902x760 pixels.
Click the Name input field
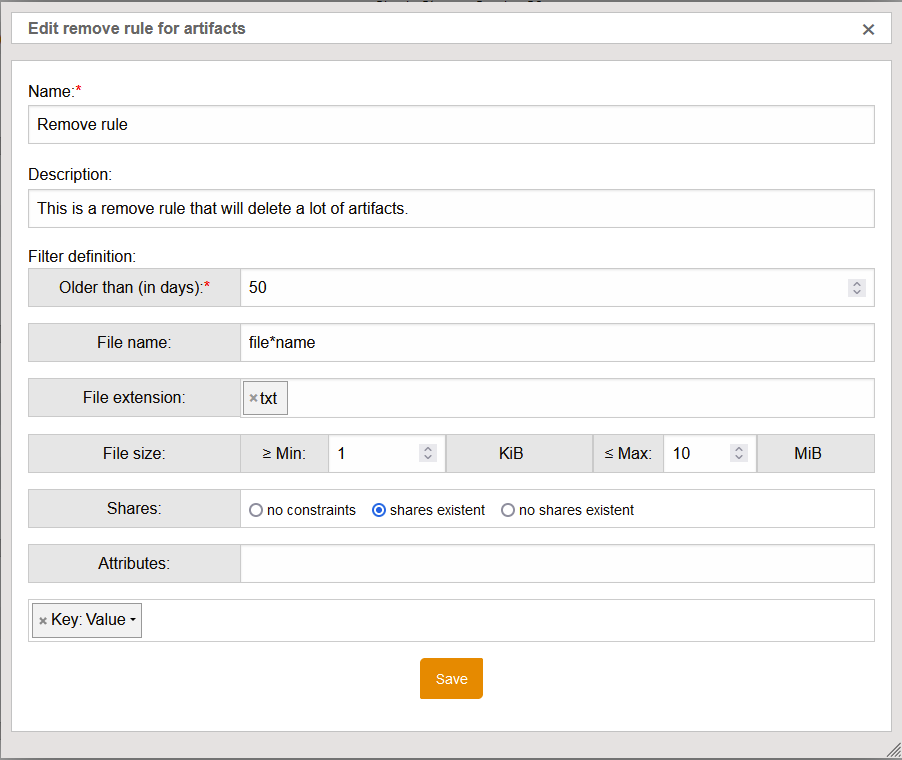[x=451, y=125]
